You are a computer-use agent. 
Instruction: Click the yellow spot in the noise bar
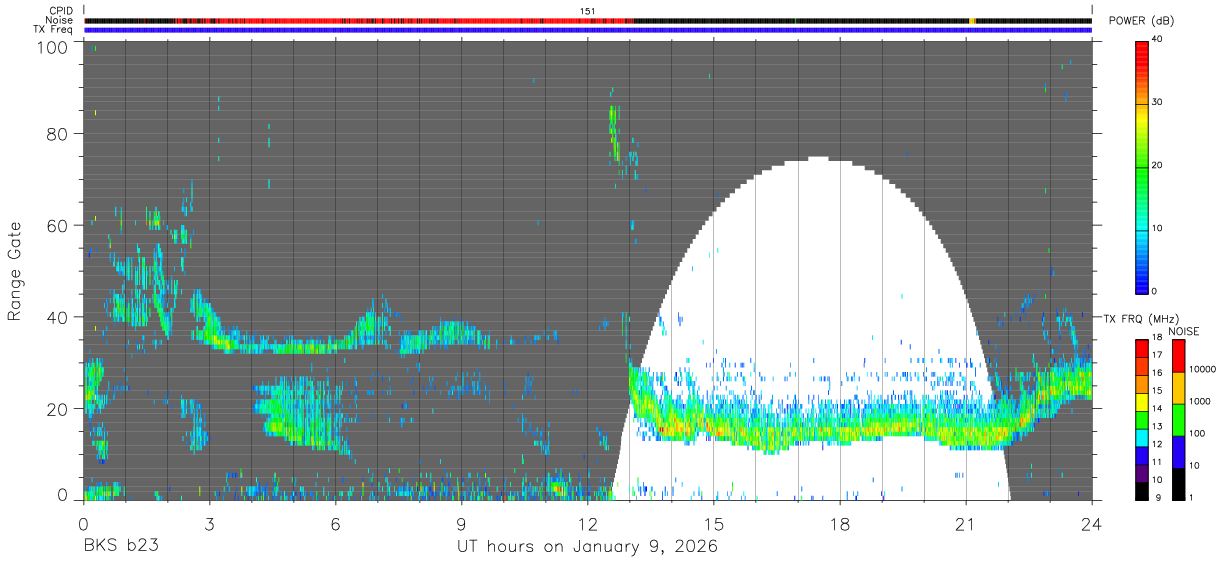coord(972,20)
